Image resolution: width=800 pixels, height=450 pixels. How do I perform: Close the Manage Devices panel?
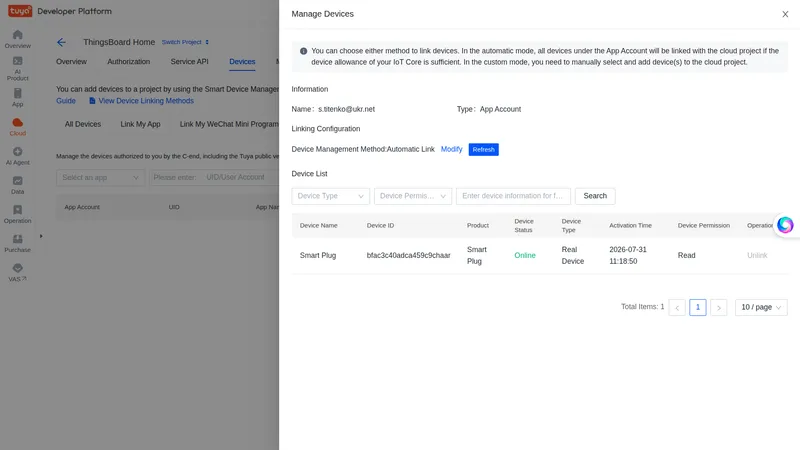(x=785, y=14)
